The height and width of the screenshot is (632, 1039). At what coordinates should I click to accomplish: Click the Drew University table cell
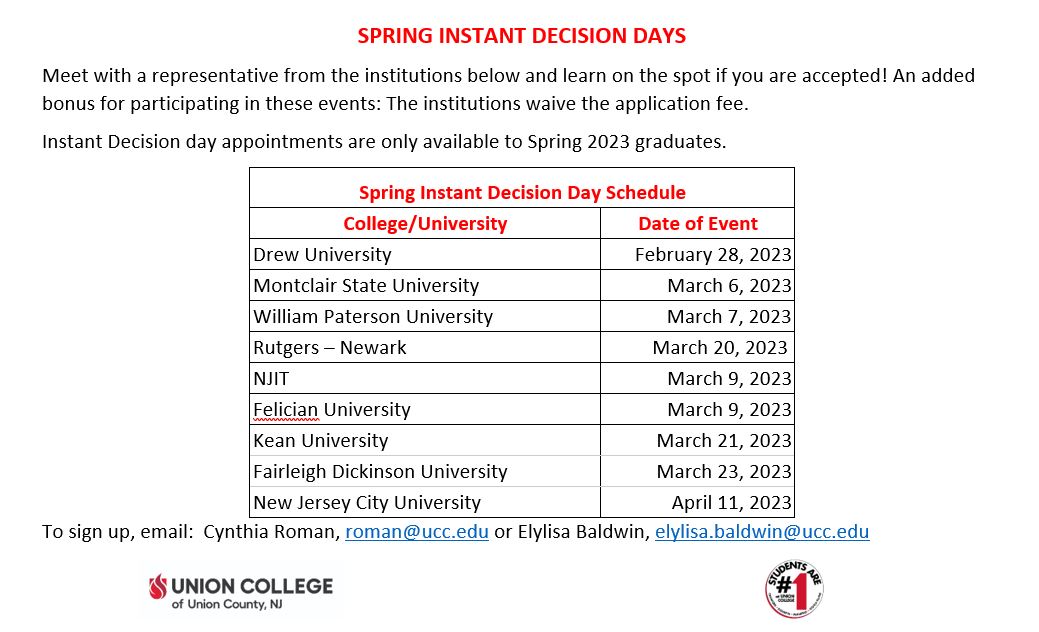pyautogui.click(x=425, y=254)
